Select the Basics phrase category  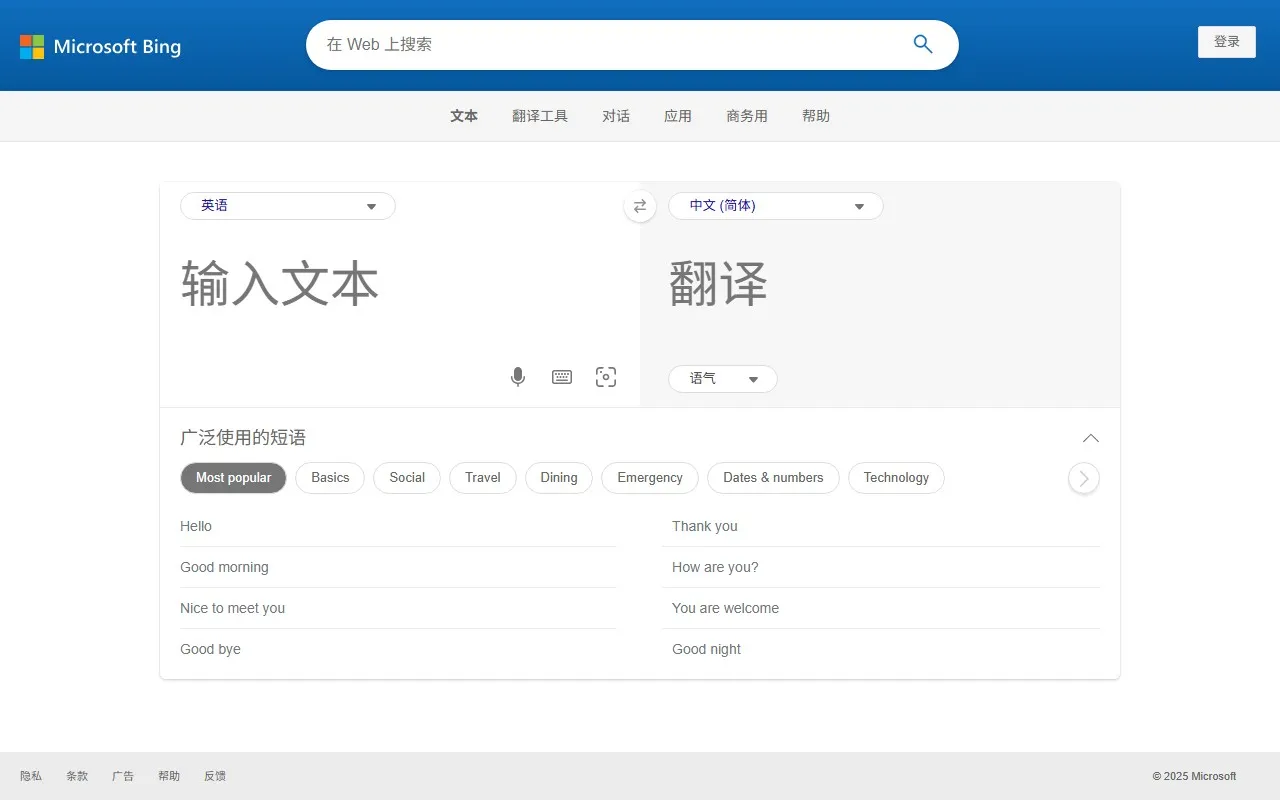pos(330,478)
